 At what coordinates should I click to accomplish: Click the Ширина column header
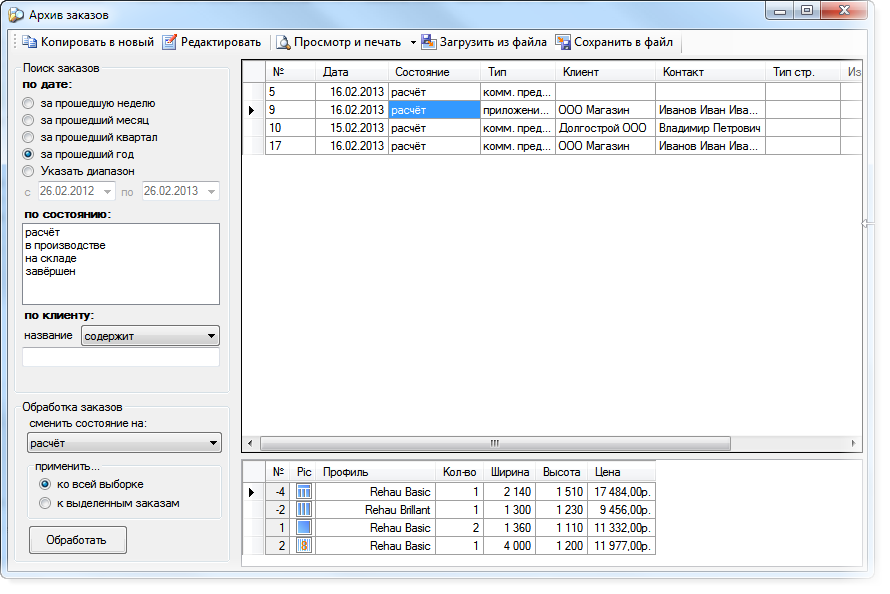[509, 472]
